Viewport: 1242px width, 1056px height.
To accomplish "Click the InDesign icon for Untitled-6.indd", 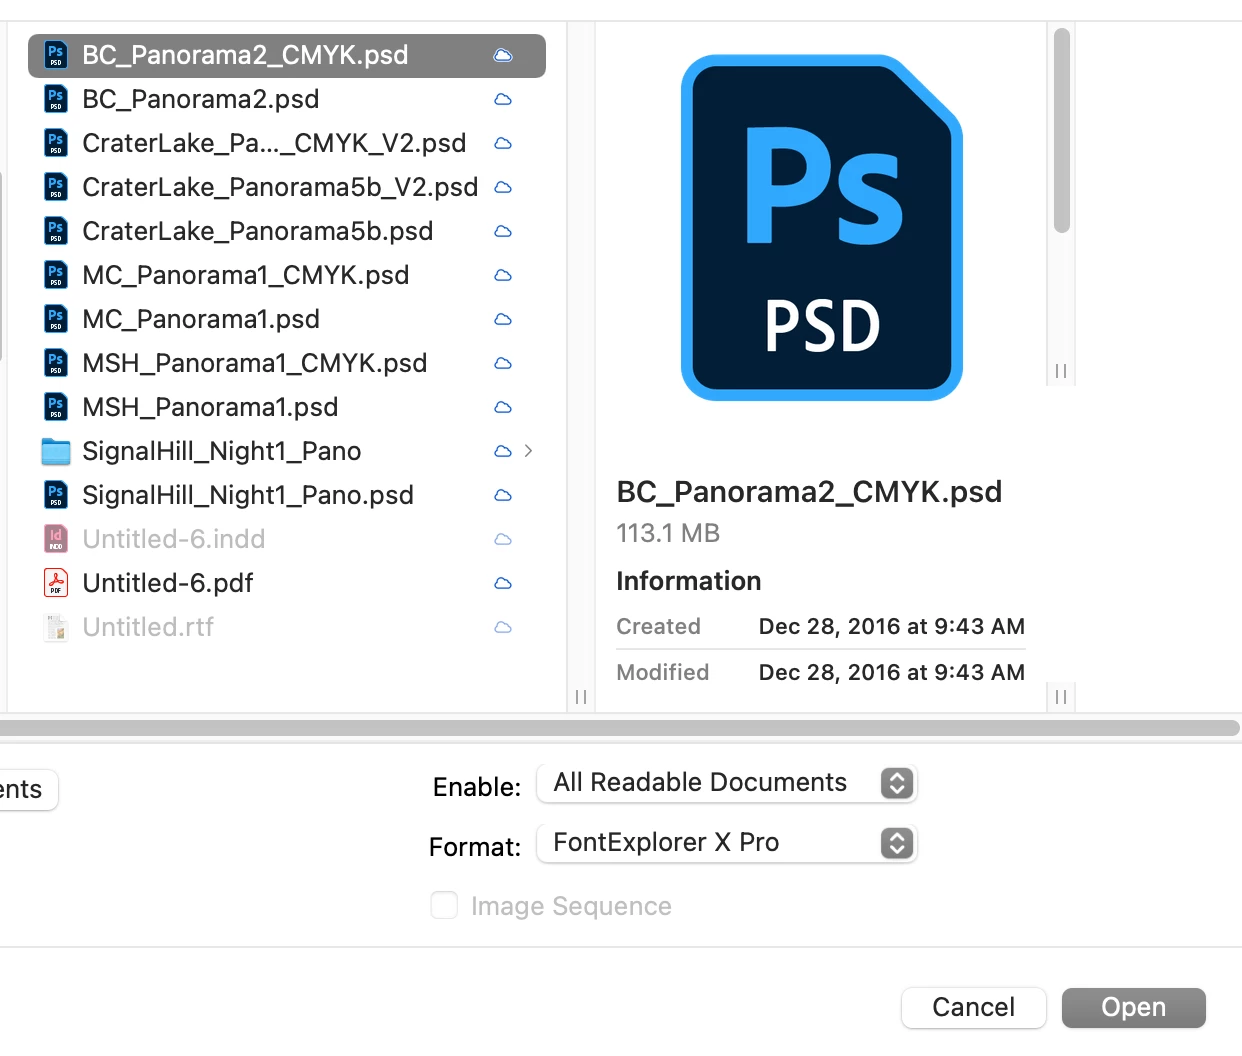I will [x=56, y=539].
